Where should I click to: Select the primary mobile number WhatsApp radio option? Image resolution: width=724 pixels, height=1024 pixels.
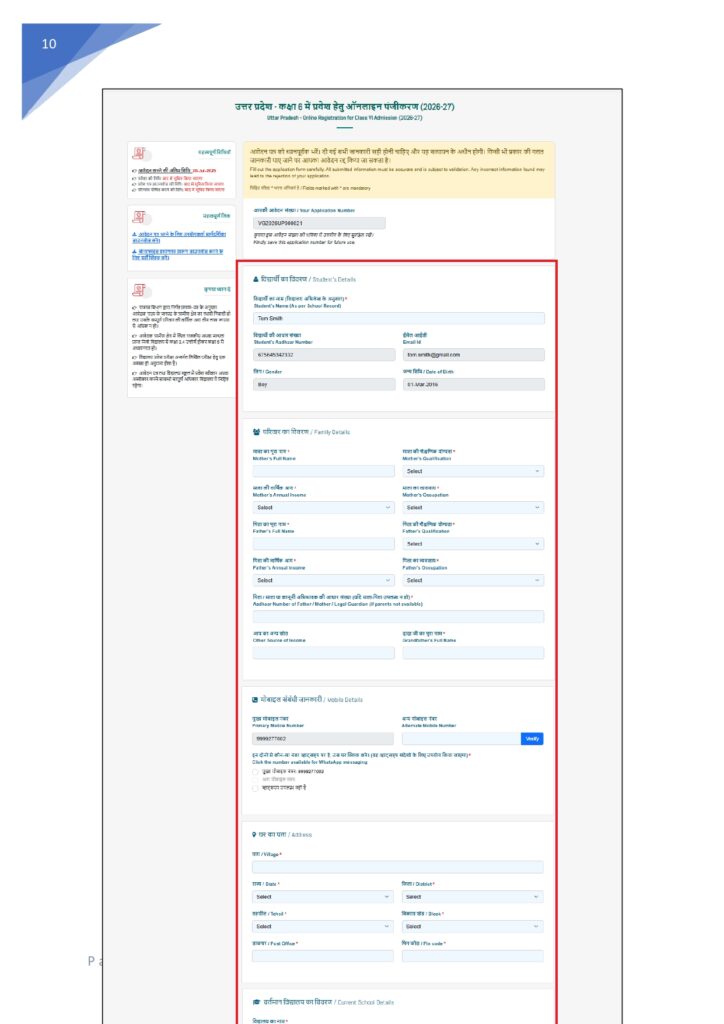[x=255, y=771]
